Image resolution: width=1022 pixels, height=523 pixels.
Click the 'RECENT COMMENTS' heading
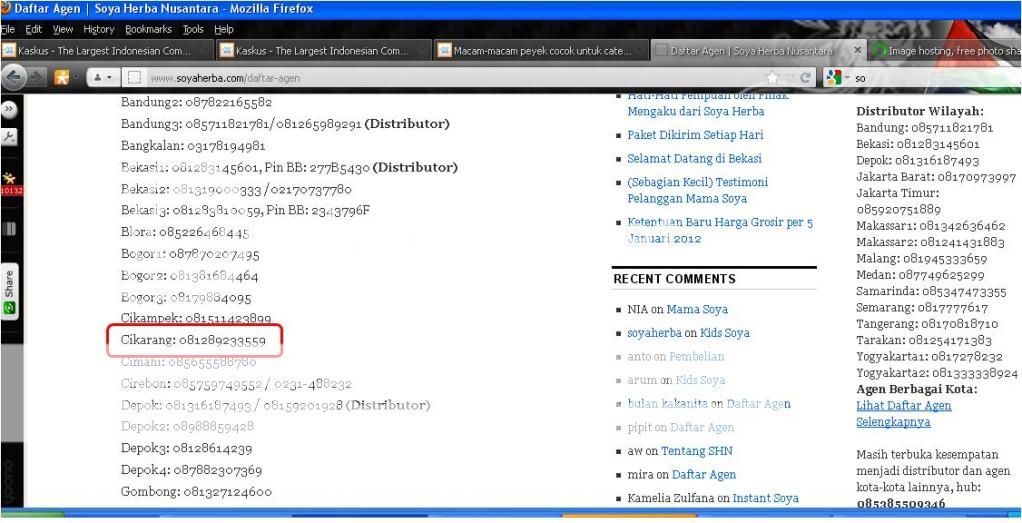point(674,278)
